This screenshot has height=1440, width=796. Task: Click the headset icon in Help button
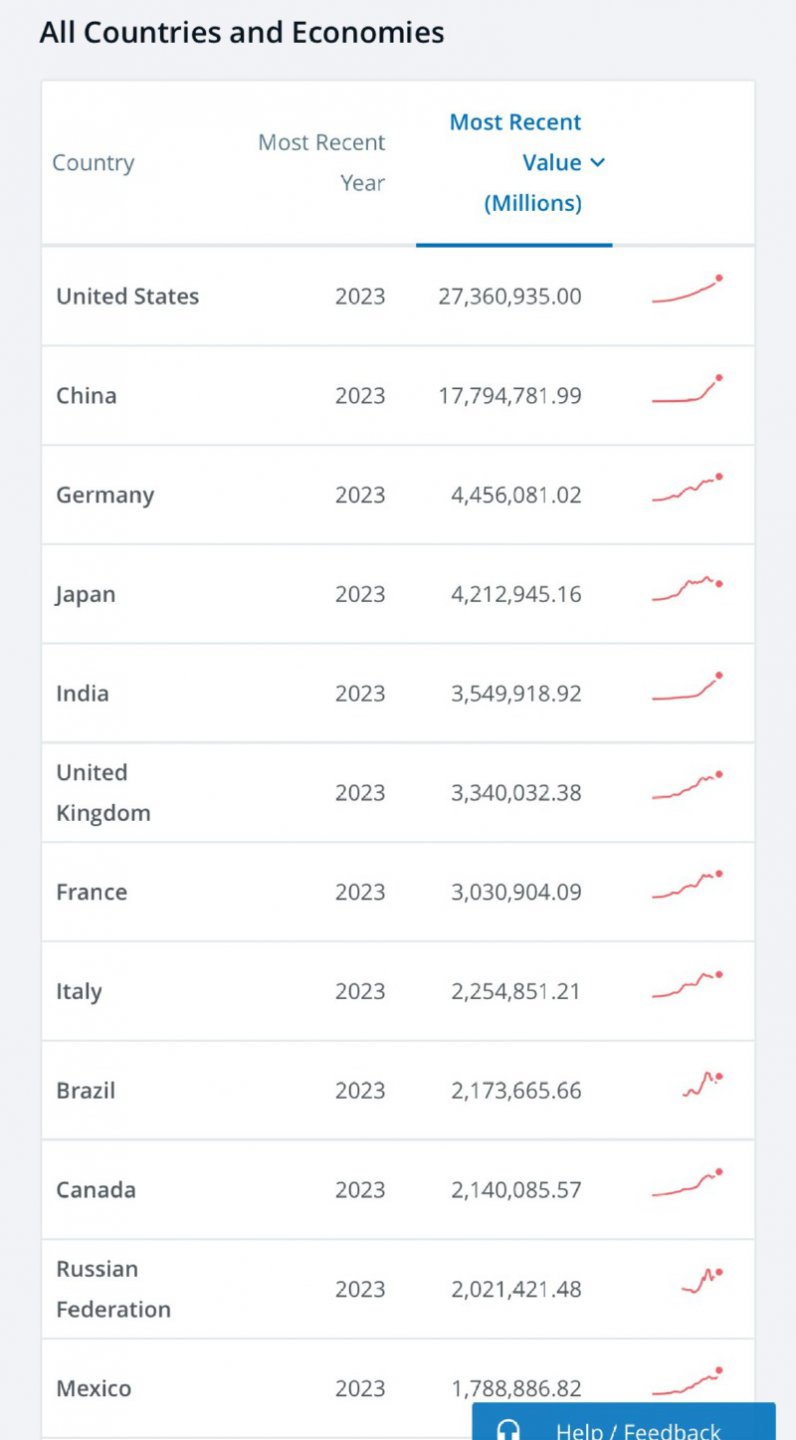508,1429
